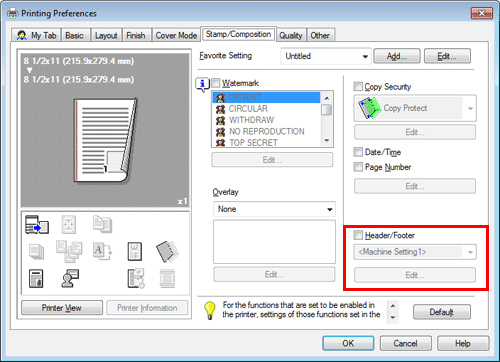
Task: Enable the Watermark checkbox
Action: [216, 83]
